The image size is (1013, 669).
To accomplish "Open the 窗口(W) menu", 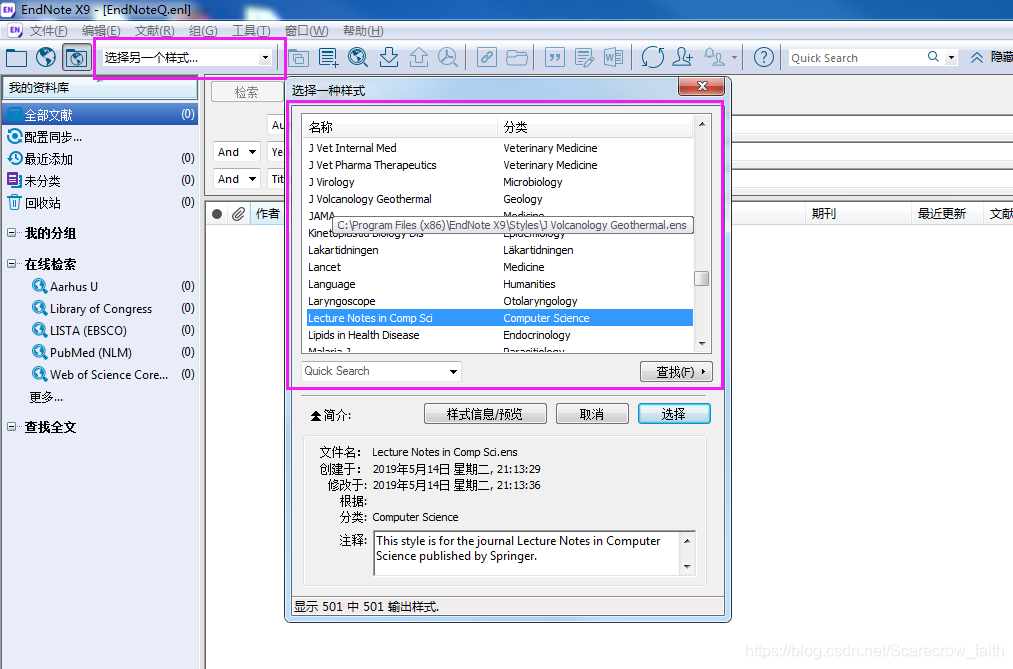I will point(306,31).
